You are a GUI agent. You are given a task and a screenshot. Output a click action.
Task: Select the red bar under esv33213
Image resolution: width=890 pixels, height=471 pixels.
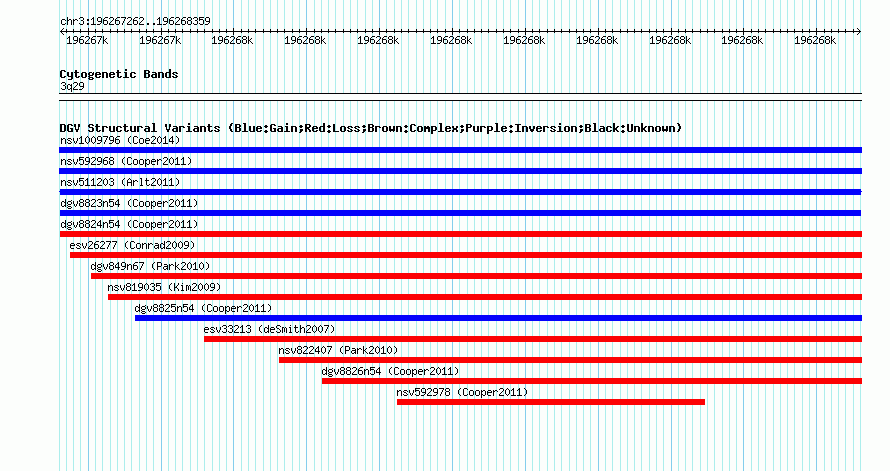click(x=533, y=339)
